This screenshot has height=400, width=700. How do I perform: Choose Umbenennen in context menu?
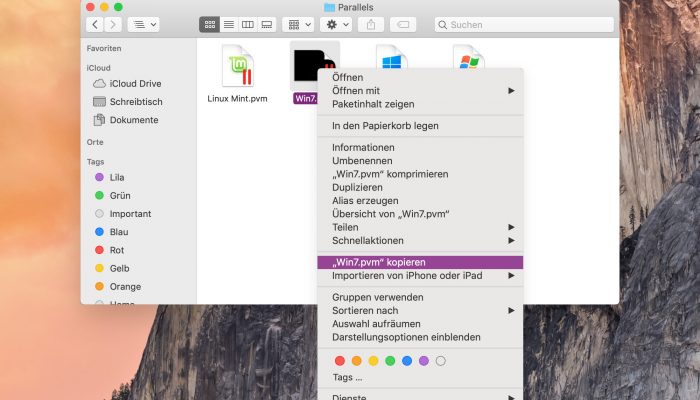click(420, 161)
